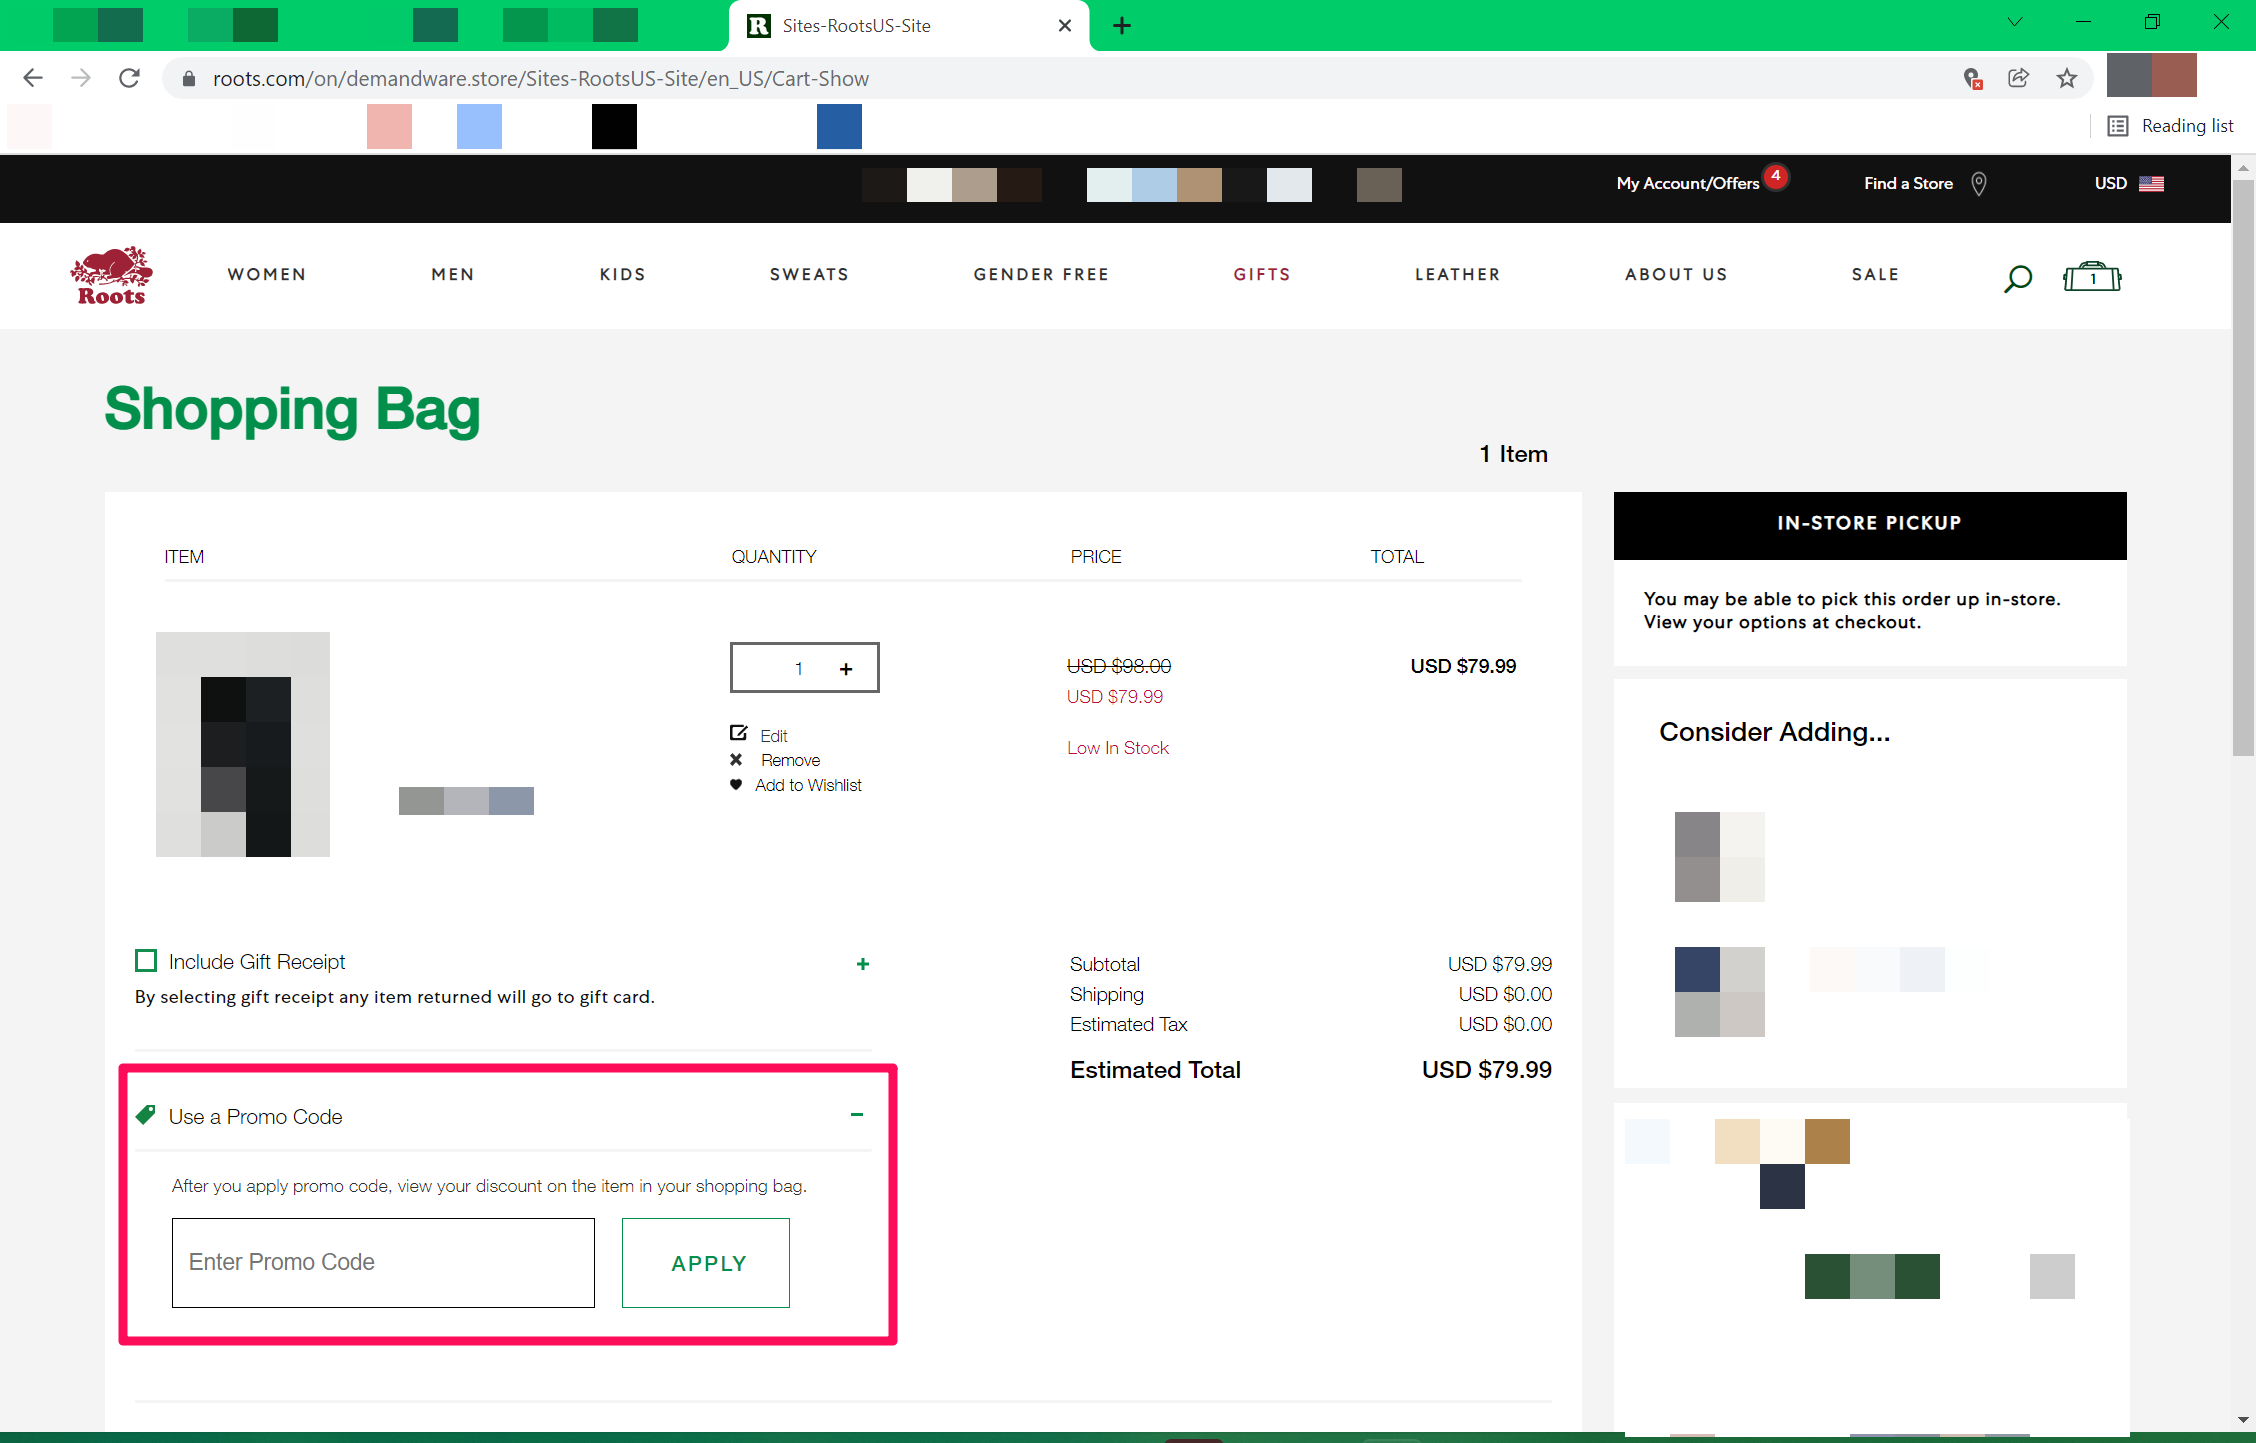Open the SWEATS menu
2256x1443 pixels.
pos(809,275)
